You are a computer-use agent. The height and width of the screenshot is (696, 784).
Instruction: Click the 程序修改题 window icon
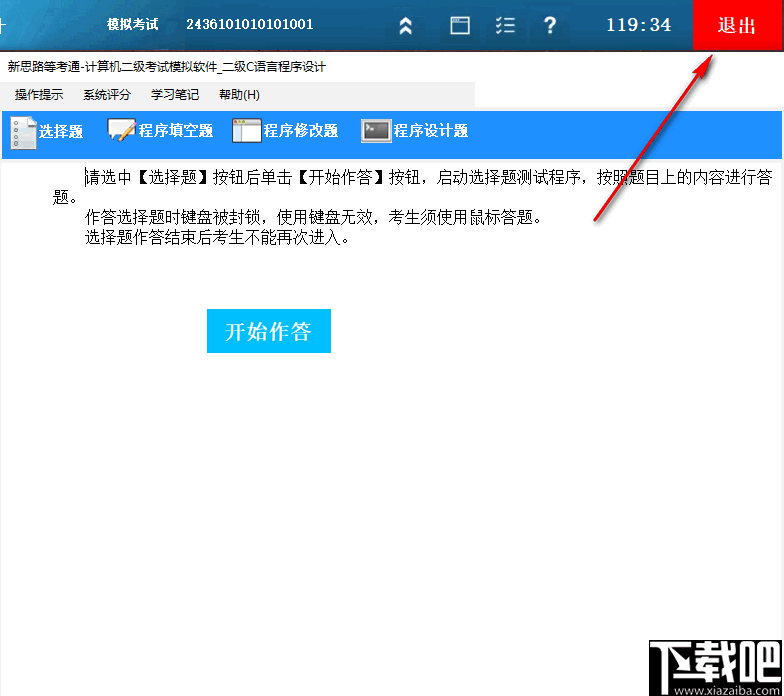(x=246, y=130)
